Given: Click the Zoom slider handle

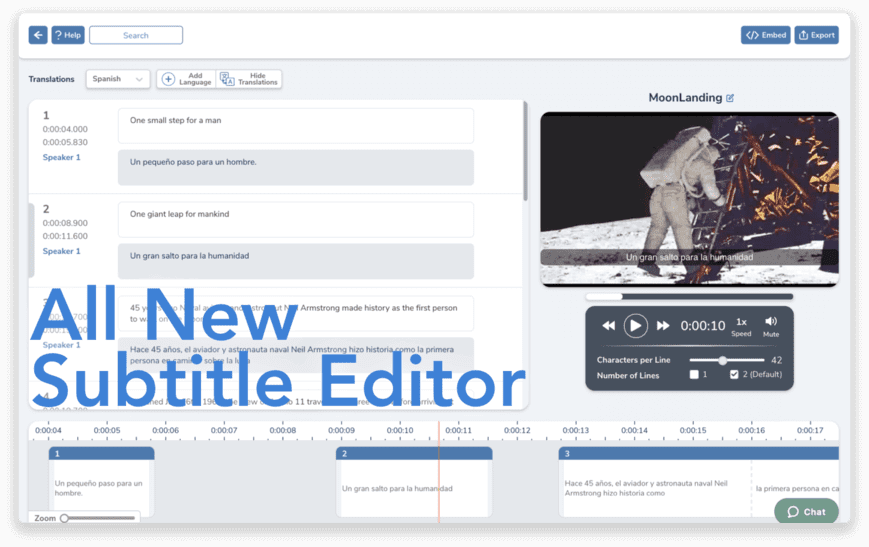Looking at the screenshot, I should coord(64,518).
